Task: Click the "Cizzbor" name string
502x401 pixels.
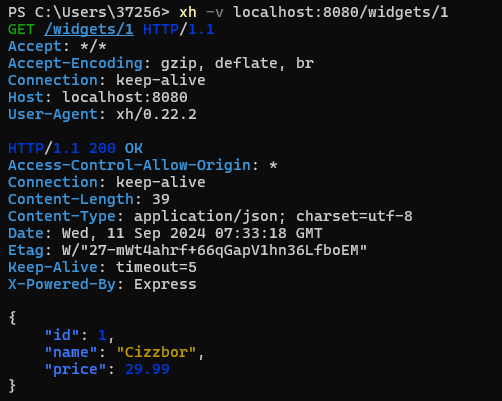Action: click(156, 352)
